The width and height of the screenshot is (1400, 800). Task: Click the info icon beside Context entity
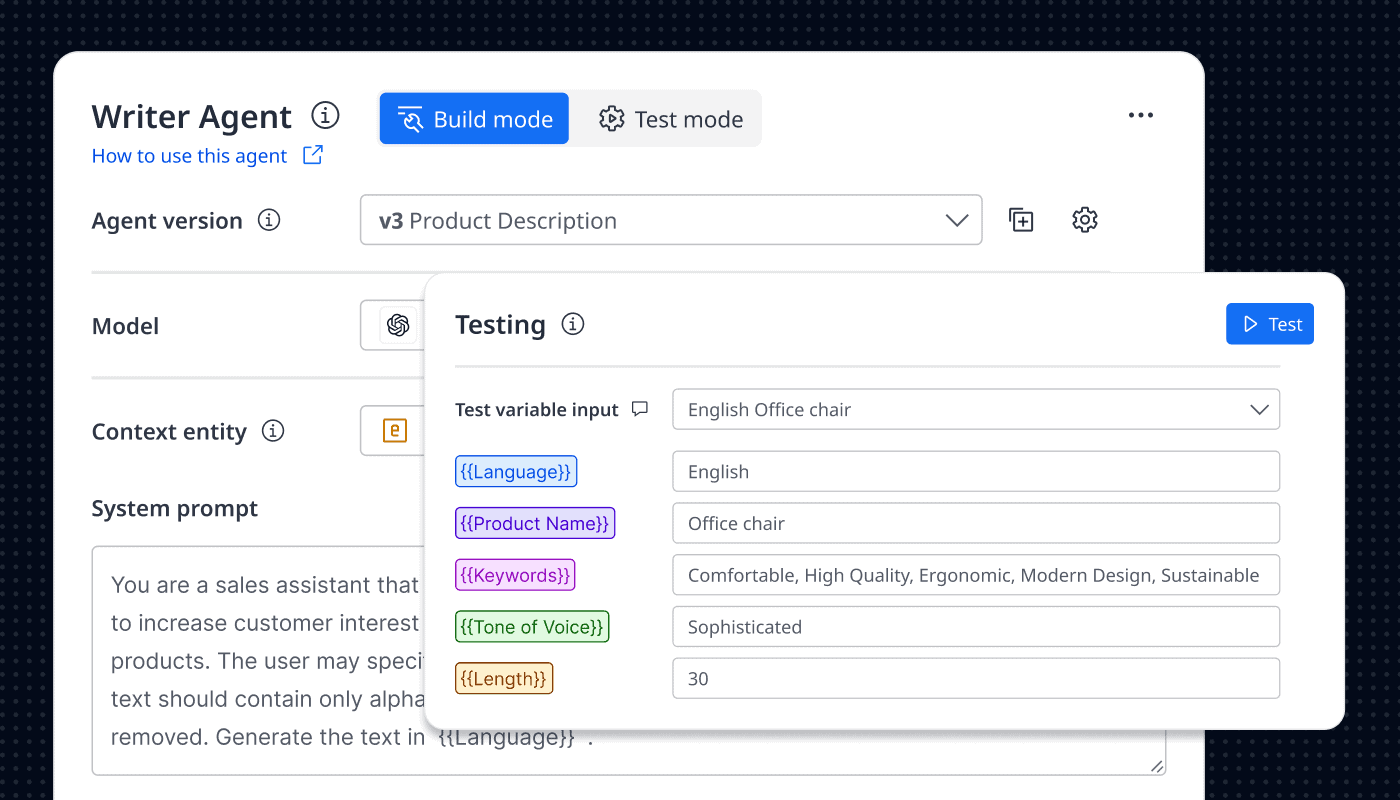pyautogui.click(x=273, y=431)
